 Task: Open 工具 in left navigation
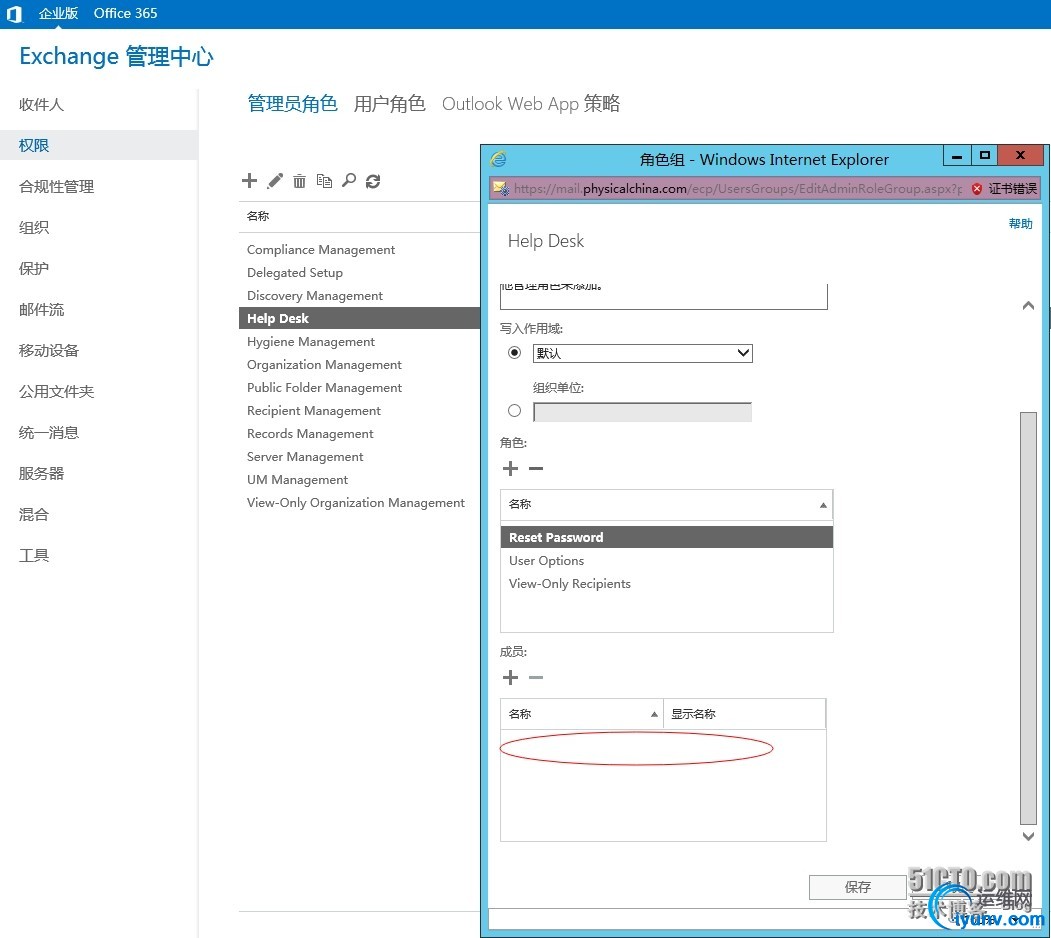(34, 555)
